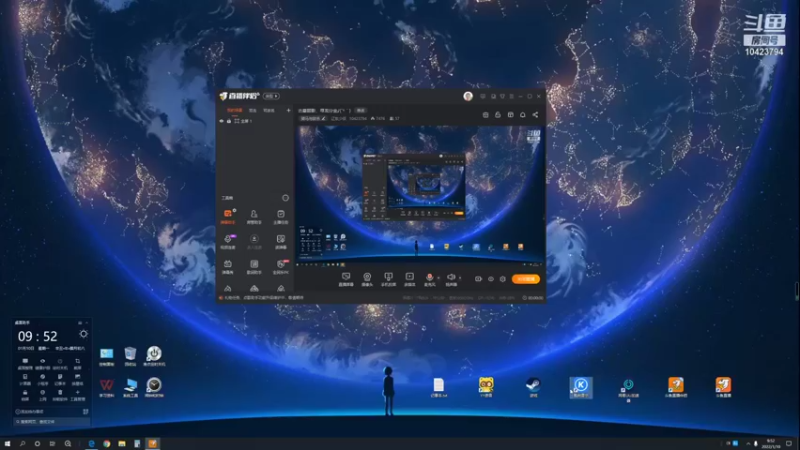Open the Windows Start menu
The width and height of the screenshot is (800, 450).
click(7, 443)
